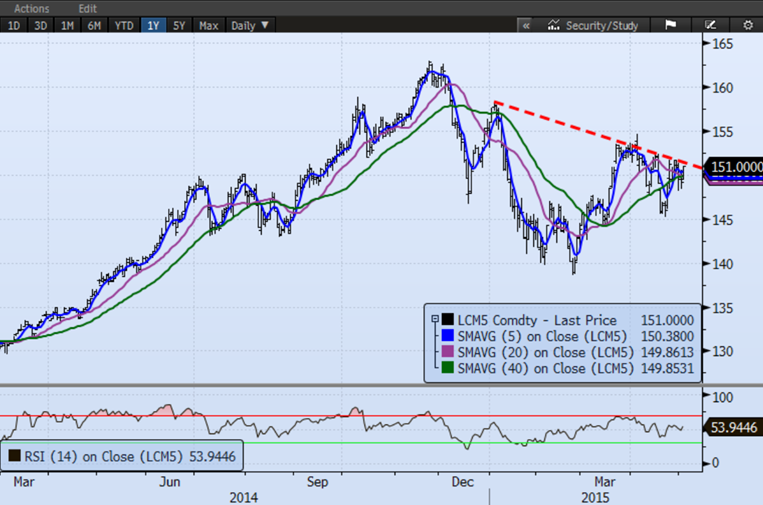Open the Edit menu
This screenshot has width=763, height=505.
pos(88,7)
